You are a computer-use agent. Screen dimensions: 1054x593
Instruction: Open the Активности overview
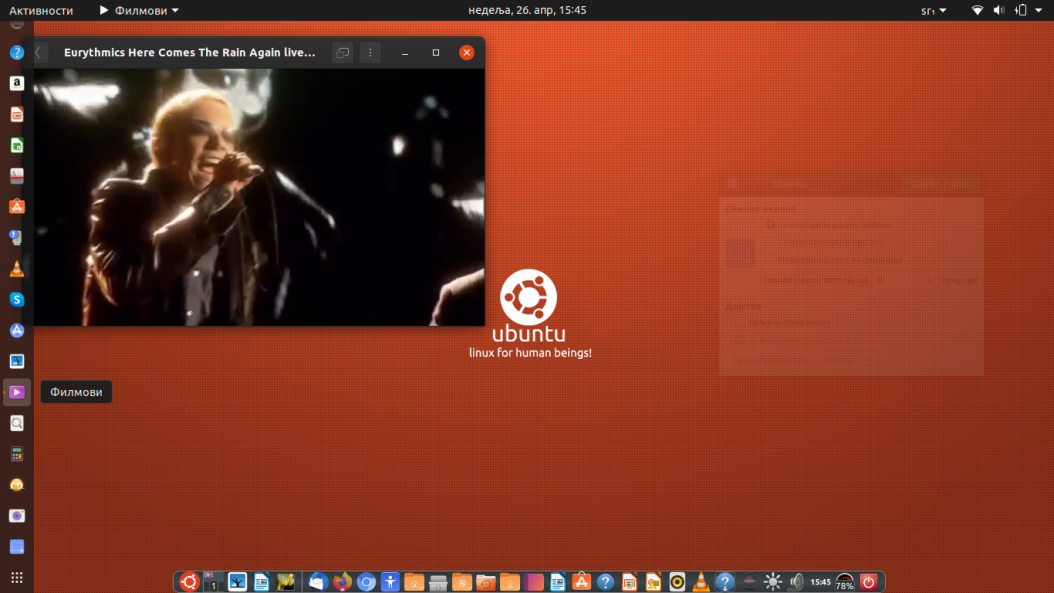41,10
